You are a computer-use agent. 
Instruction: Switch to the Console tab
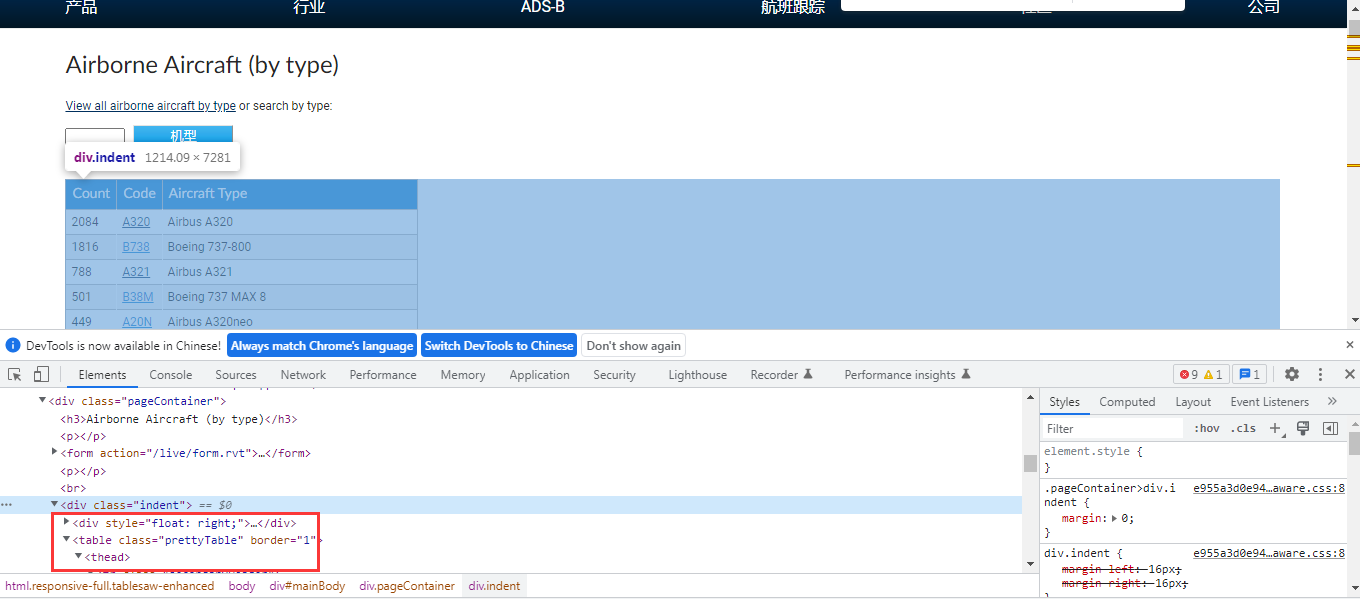171,375
